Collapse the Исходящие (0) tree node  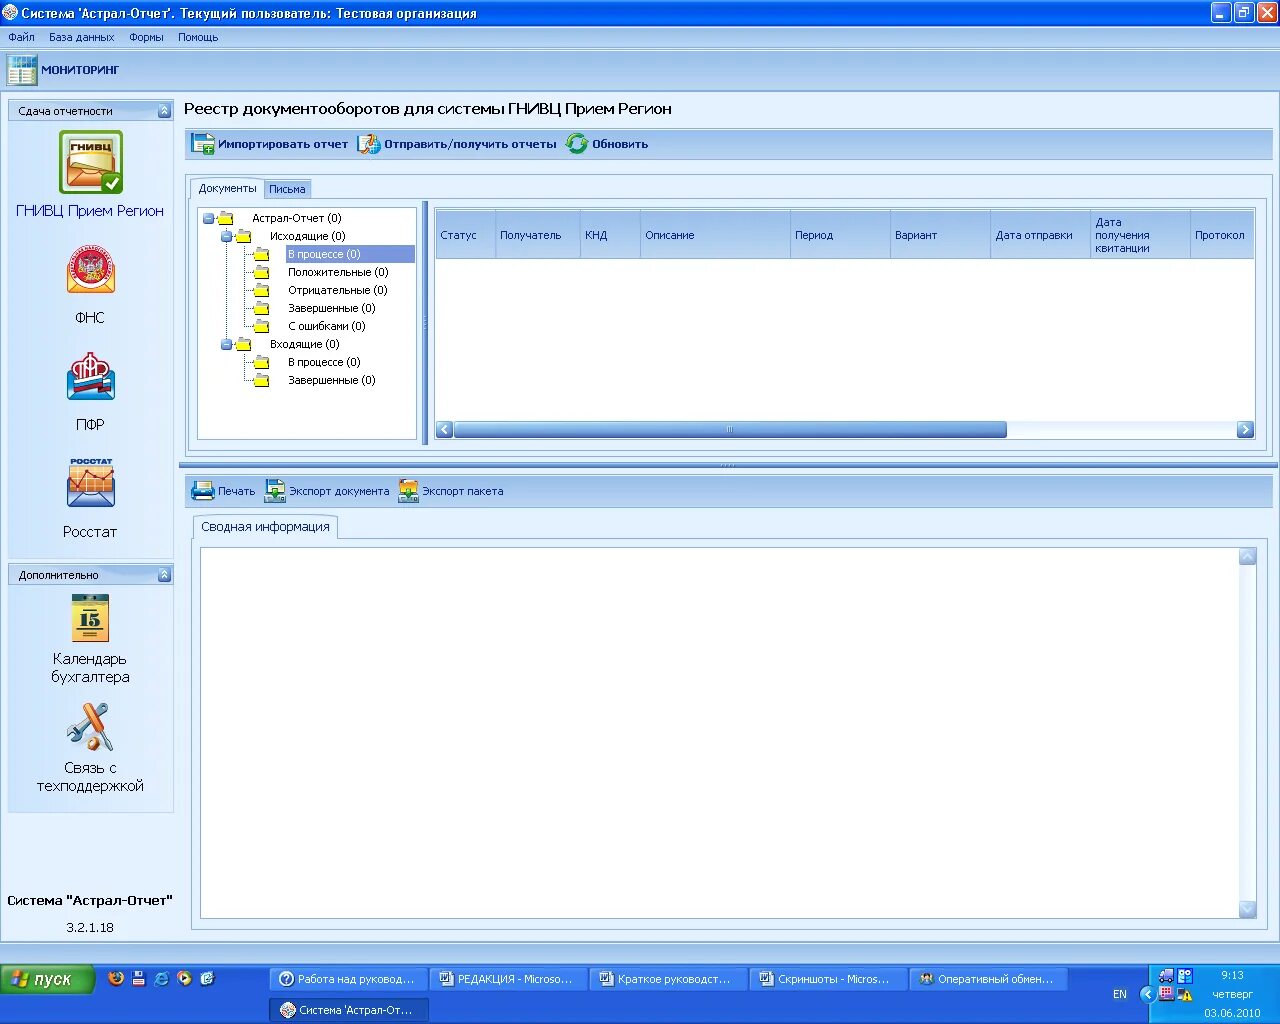coord(226,236)
